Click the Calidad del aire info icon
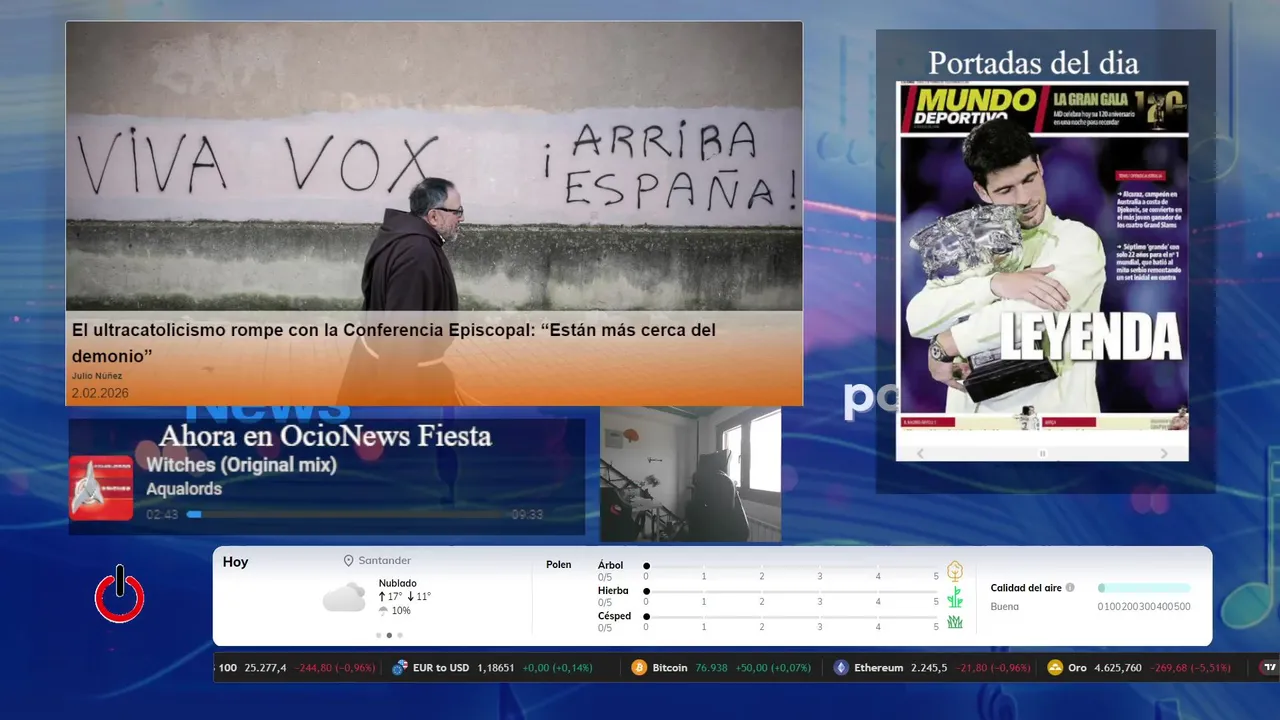1280x720 pixels. (1070, 588)
